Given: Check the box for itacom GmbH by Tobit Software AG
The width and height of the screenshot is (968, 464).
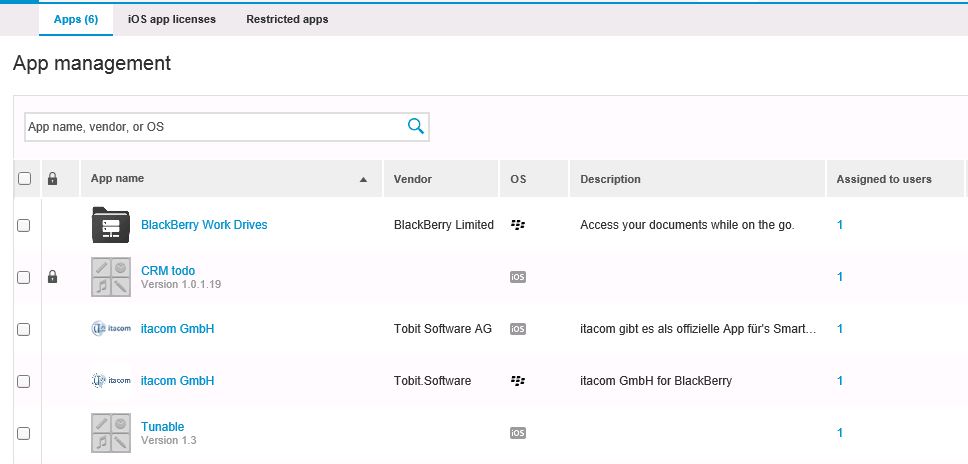Looking at the screenshot, I should 23,329.
